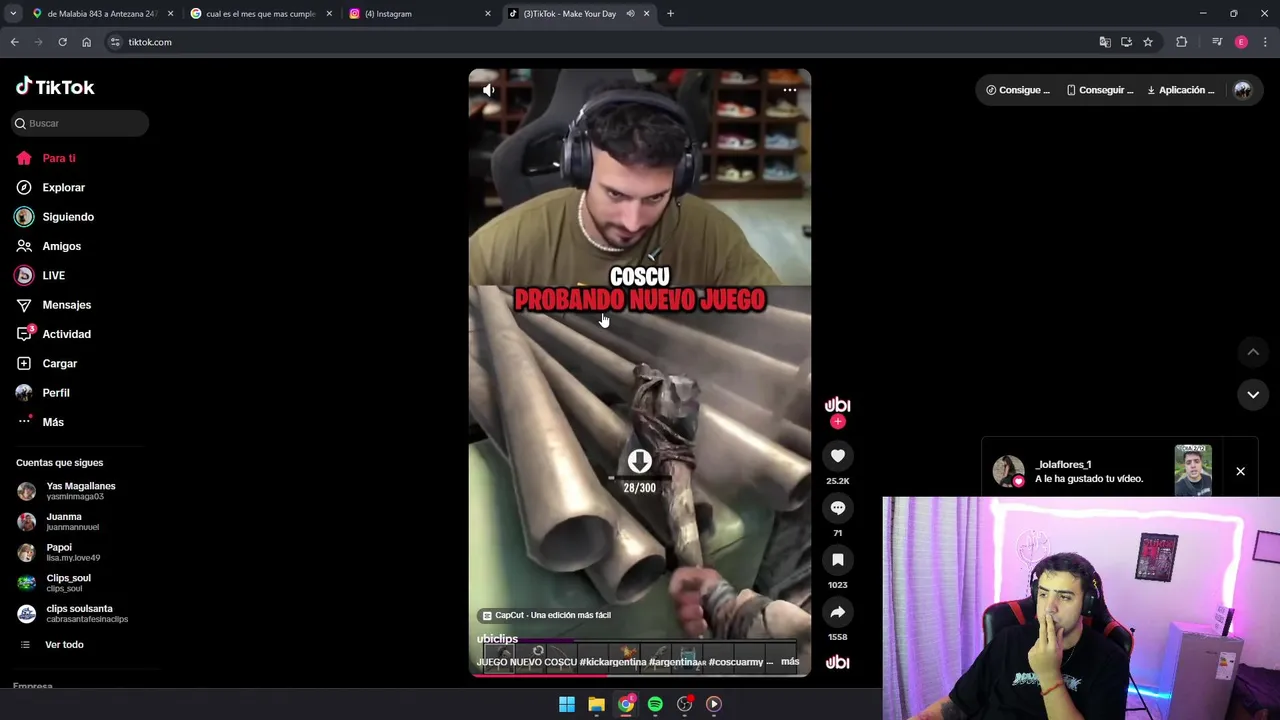Go to previous video
Screen dimensions: 1280x720
click(1252, 352)
